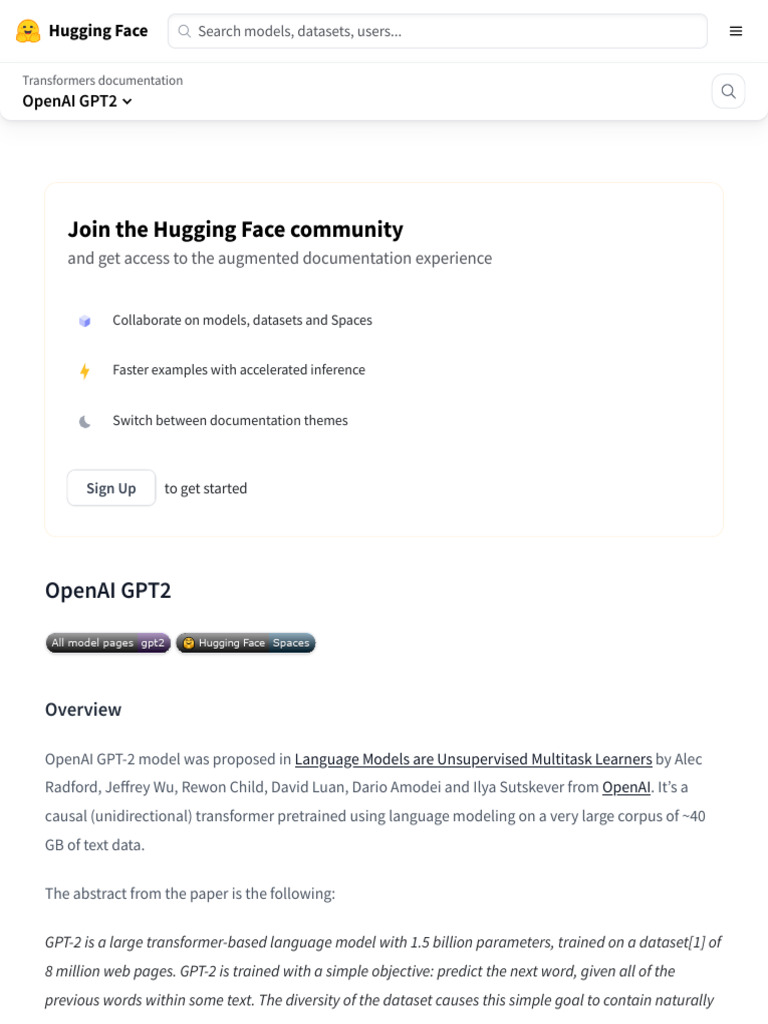The height and width of the screenshot is (1024, 768).
Task: Click the OpenAI GPT2 main heading
Action: pyautogui.click(x=108, y=590)
